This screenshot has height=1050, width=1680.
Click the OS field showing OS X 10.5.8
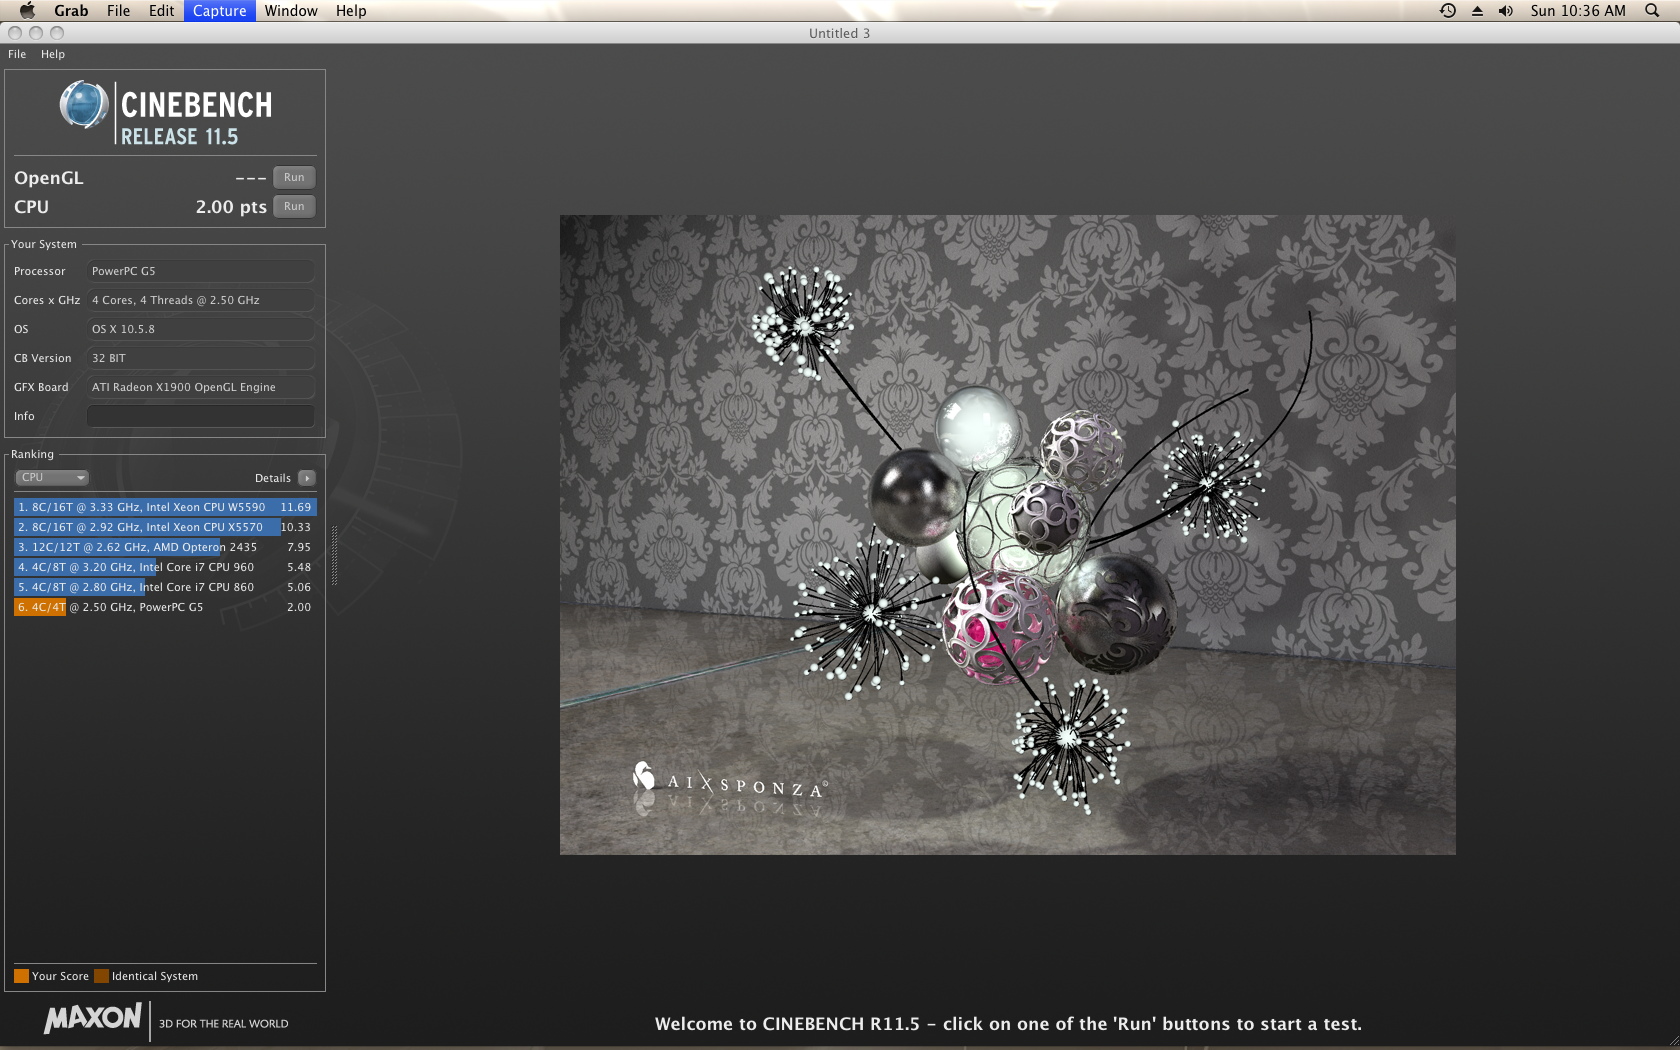point(200,329)
